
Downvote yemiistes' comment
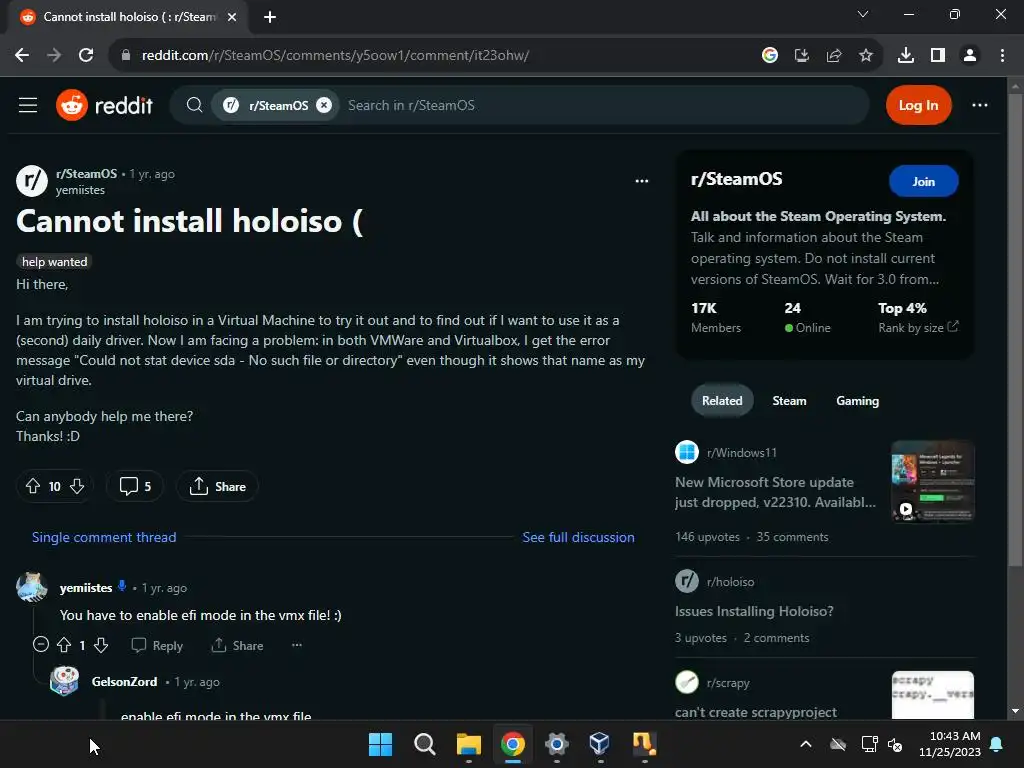click(101, 645)
